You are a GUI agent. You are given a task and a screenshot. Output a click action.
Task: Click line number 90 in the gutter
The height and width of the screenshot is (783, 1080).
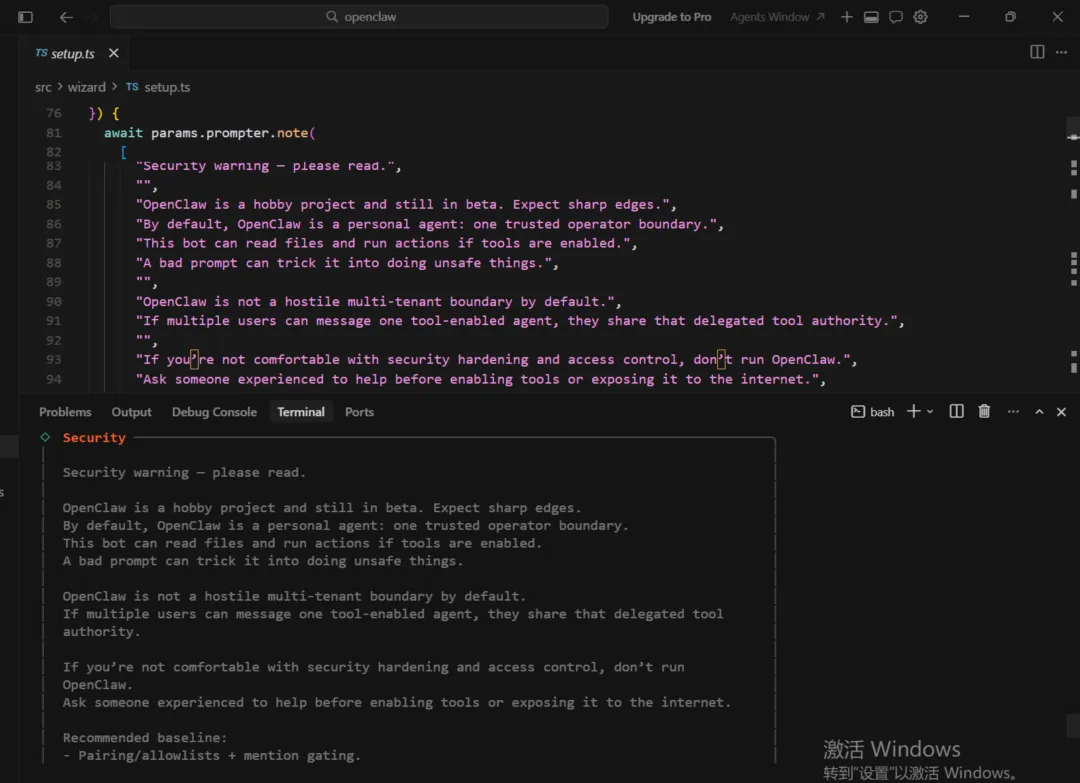click(54, 302)
